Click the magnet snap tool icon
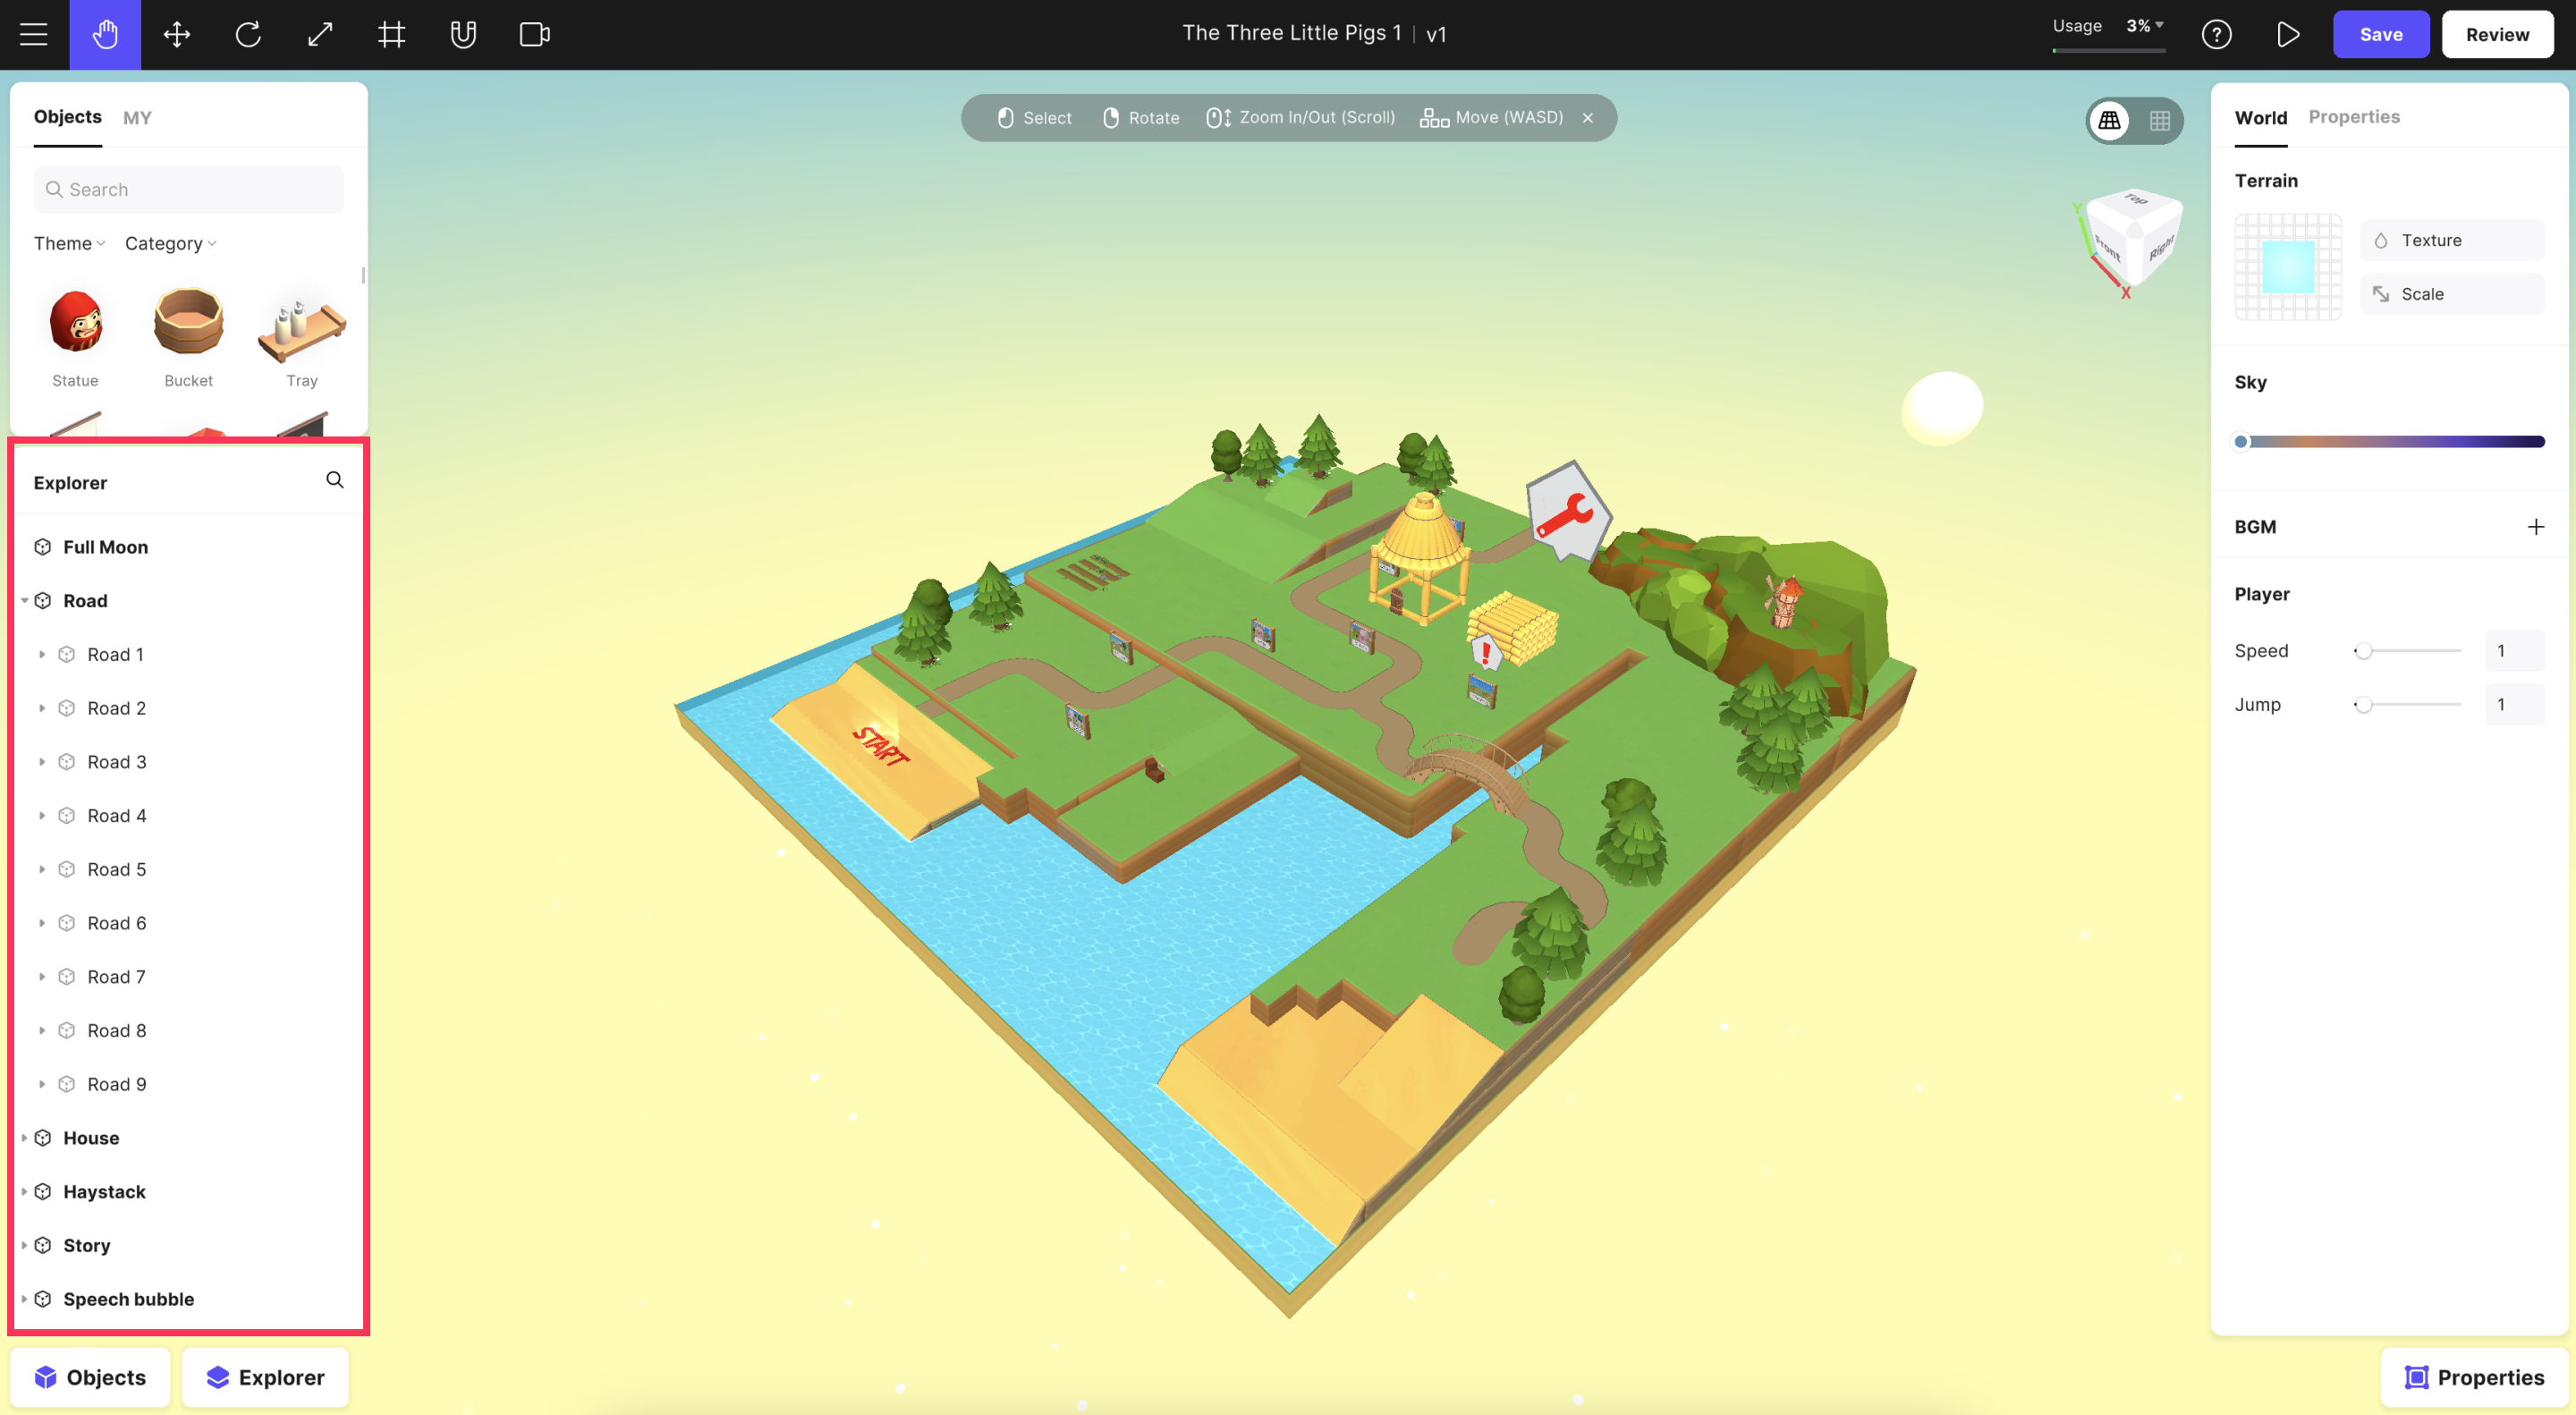The width and height of the screenshot is (2576, 1415). coord(463,35)
